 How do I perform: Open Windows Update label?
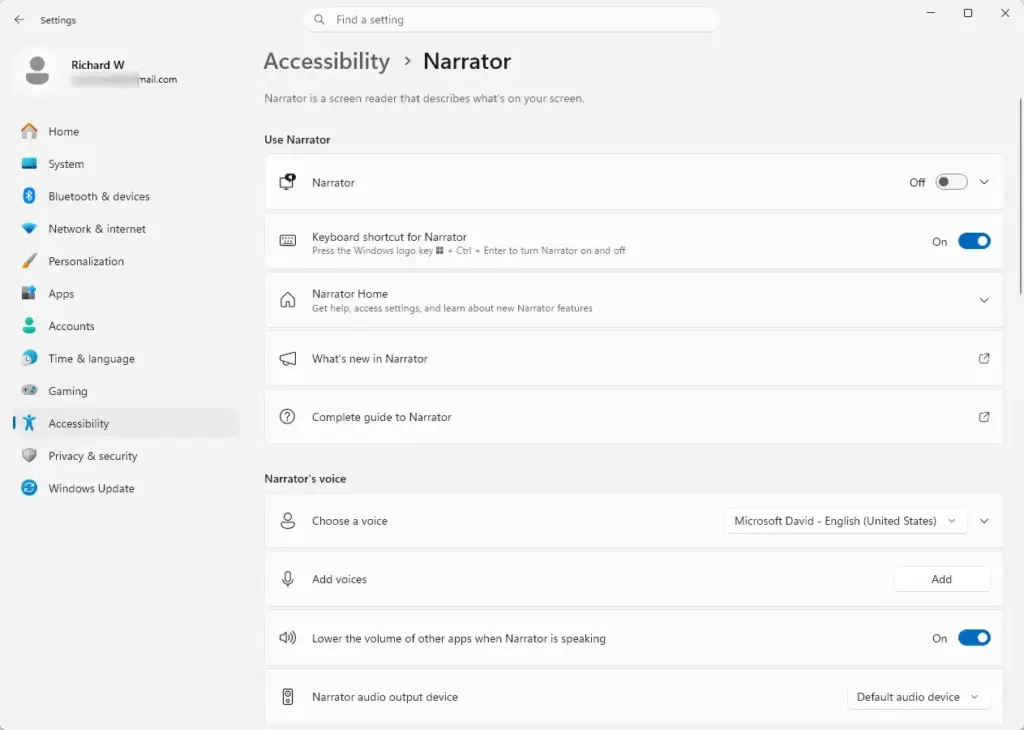91,488
